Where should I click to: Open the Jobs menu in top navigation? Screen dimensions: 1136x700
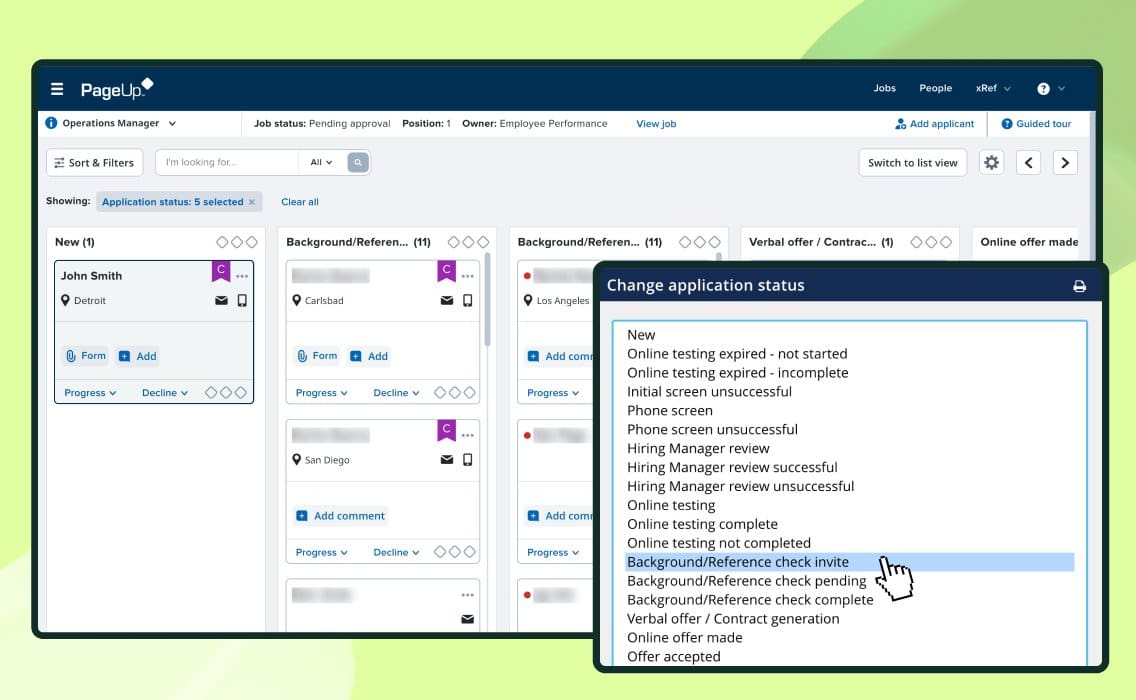pos(884,88)
